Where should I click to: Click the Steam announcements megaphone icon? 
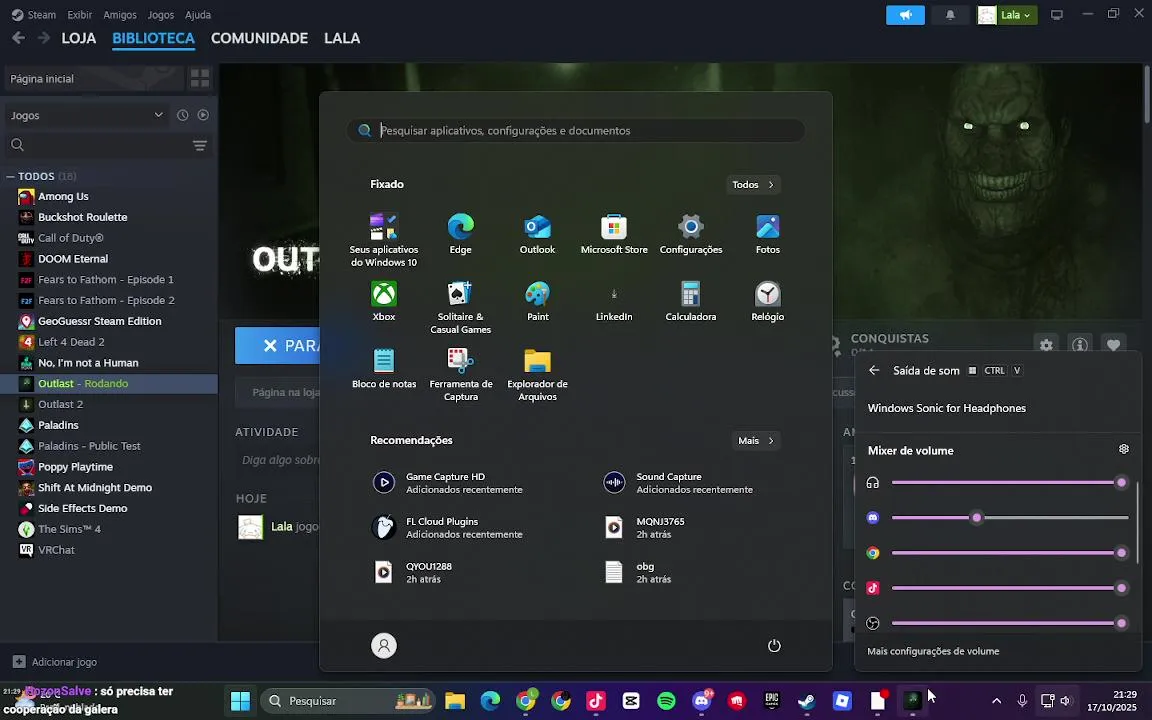coord(905,15)
